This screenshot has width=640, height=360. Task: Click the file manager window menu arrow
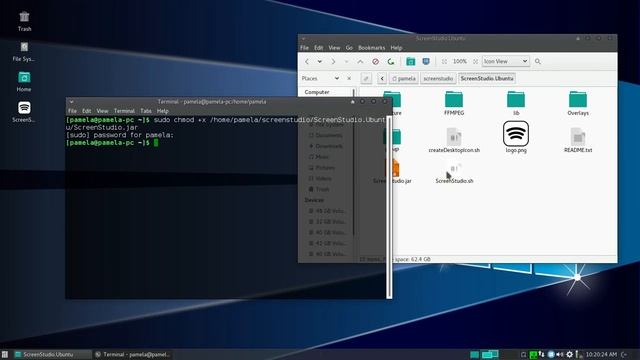303,38
